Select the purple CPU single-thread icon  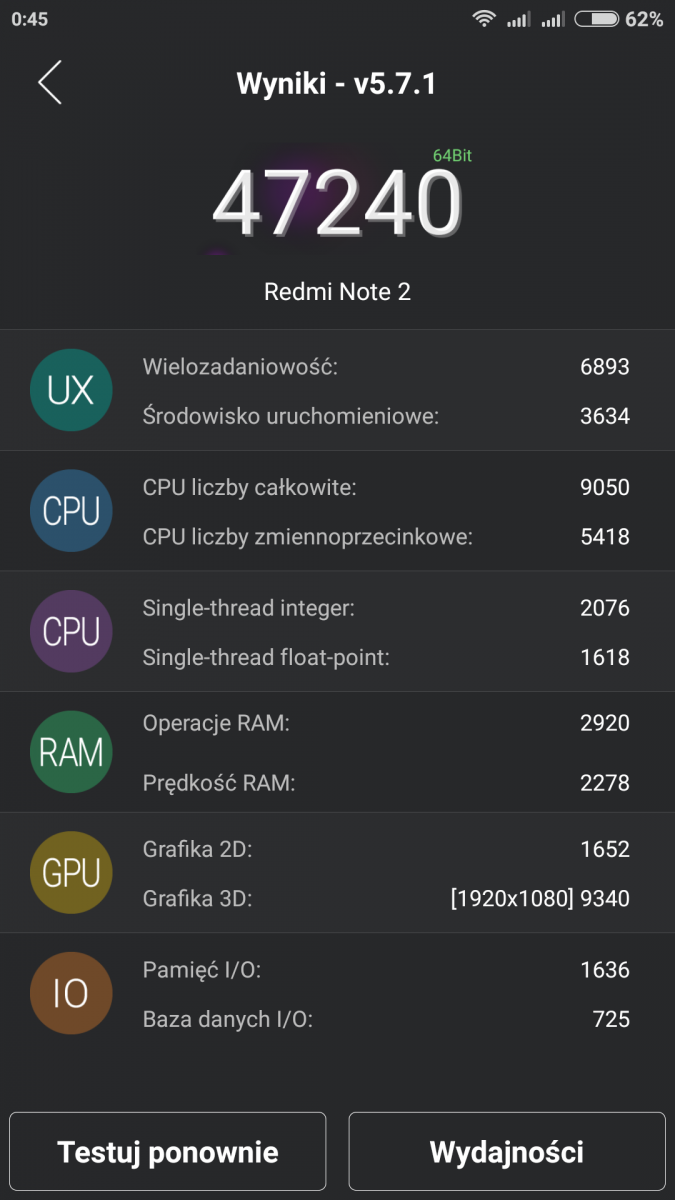click(71, 632)
